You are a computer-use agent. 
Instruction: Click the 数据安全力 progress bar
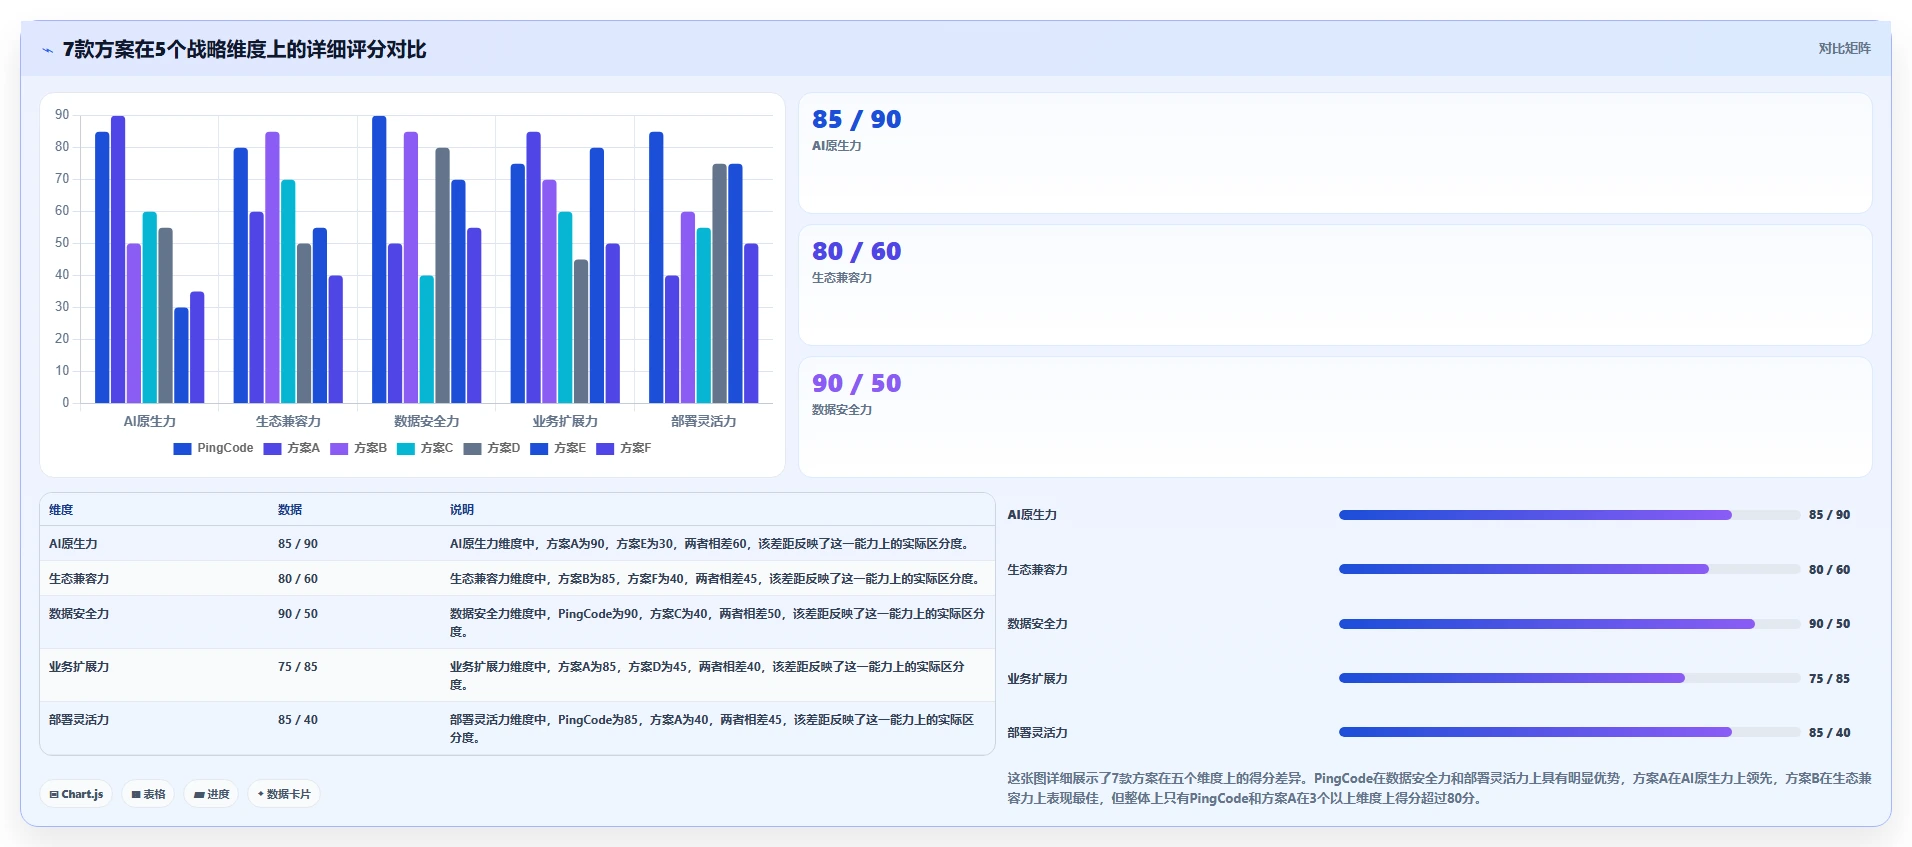click(1569, 624)
